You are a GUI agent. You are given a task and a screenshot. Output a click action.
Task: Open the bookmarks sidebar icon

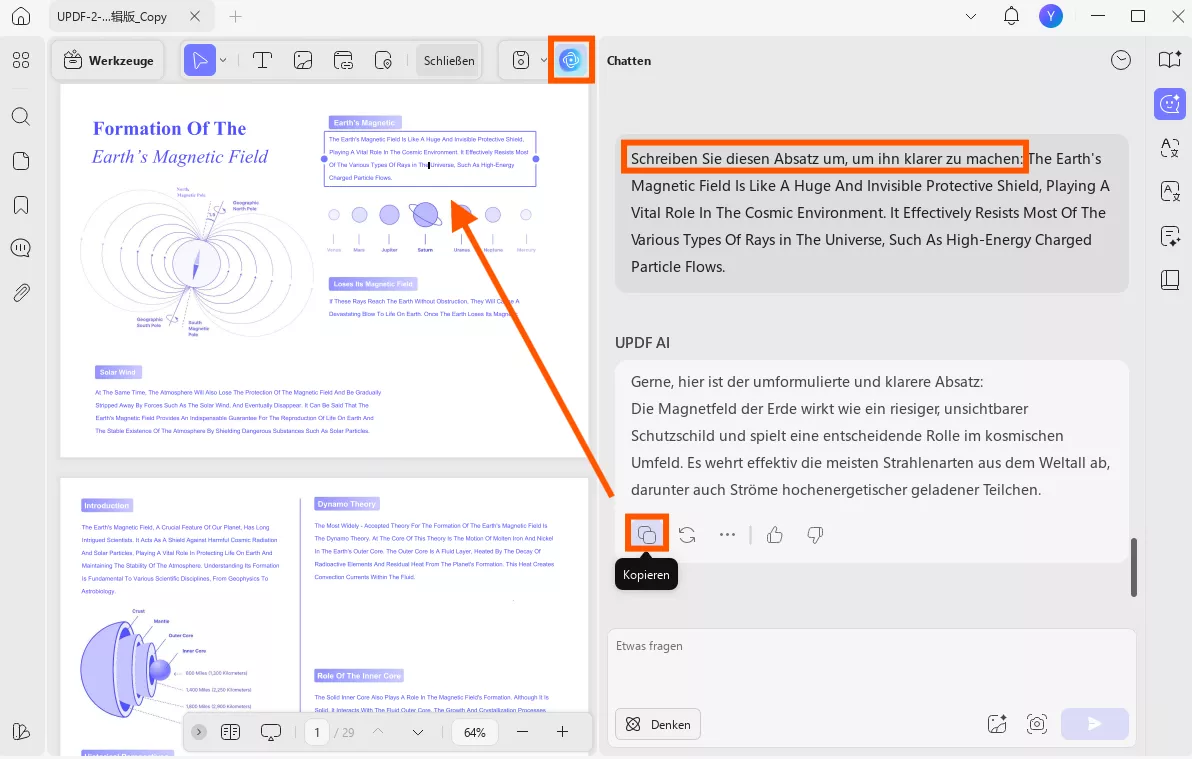[x=21, y=205]
